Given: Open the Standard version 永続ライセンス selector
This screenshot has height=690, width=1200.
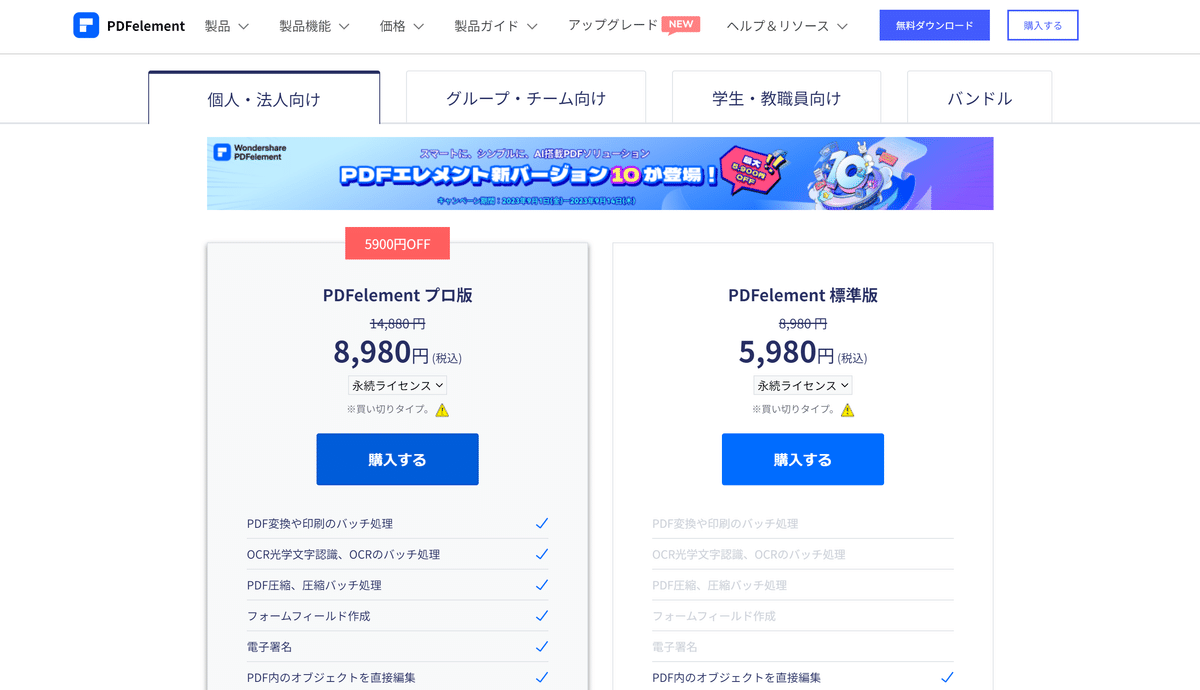Looking at the screenshot, I should 803,385.
